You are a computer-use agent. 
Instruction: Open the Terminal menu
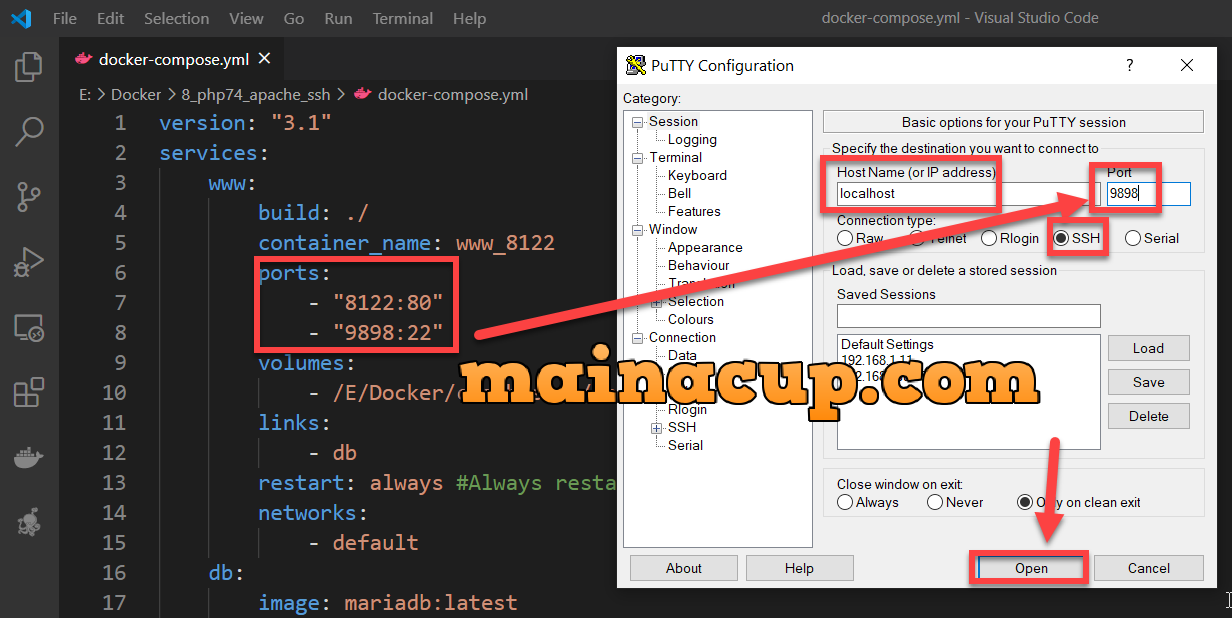point(403,18)
